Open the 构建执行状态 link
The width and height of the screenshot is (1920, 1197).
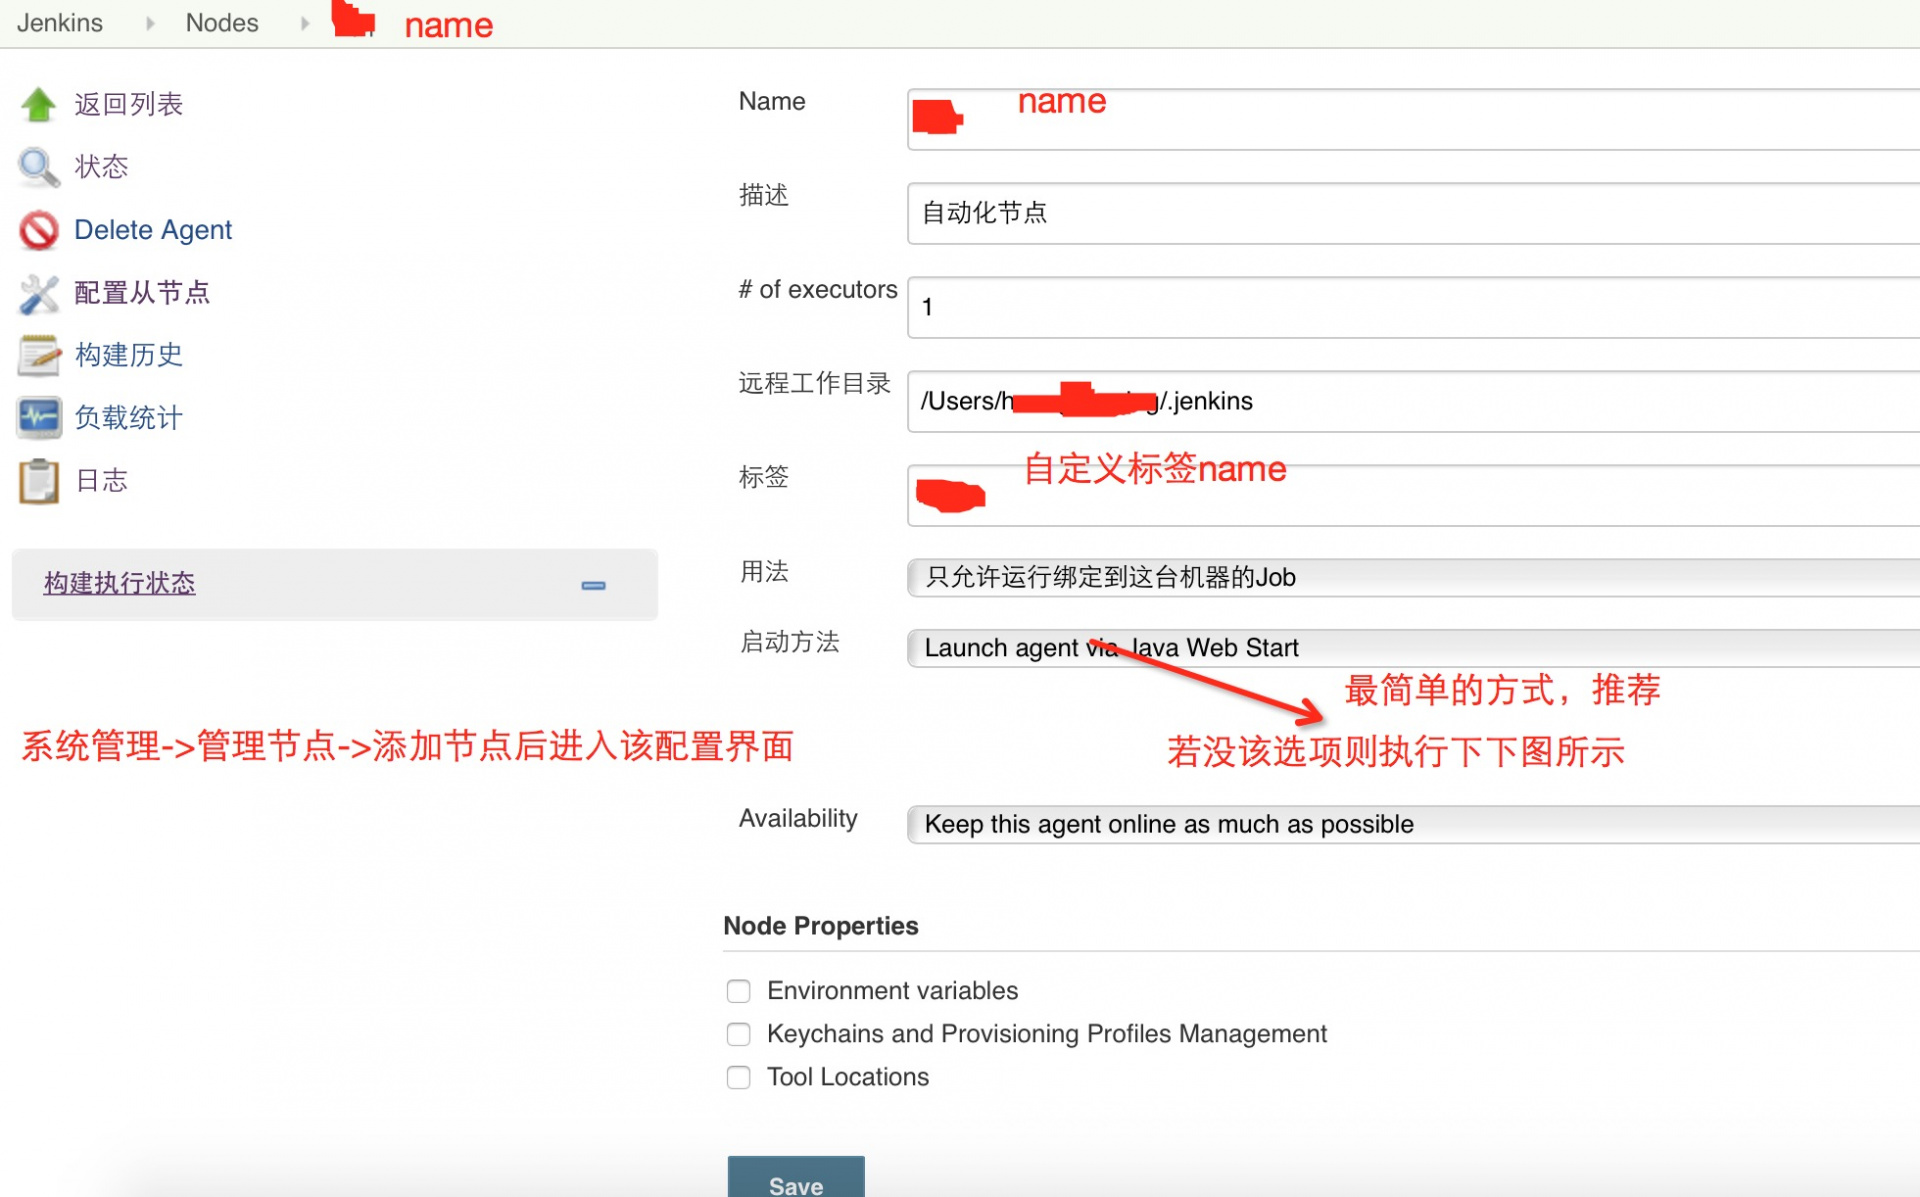pos(119,583)
